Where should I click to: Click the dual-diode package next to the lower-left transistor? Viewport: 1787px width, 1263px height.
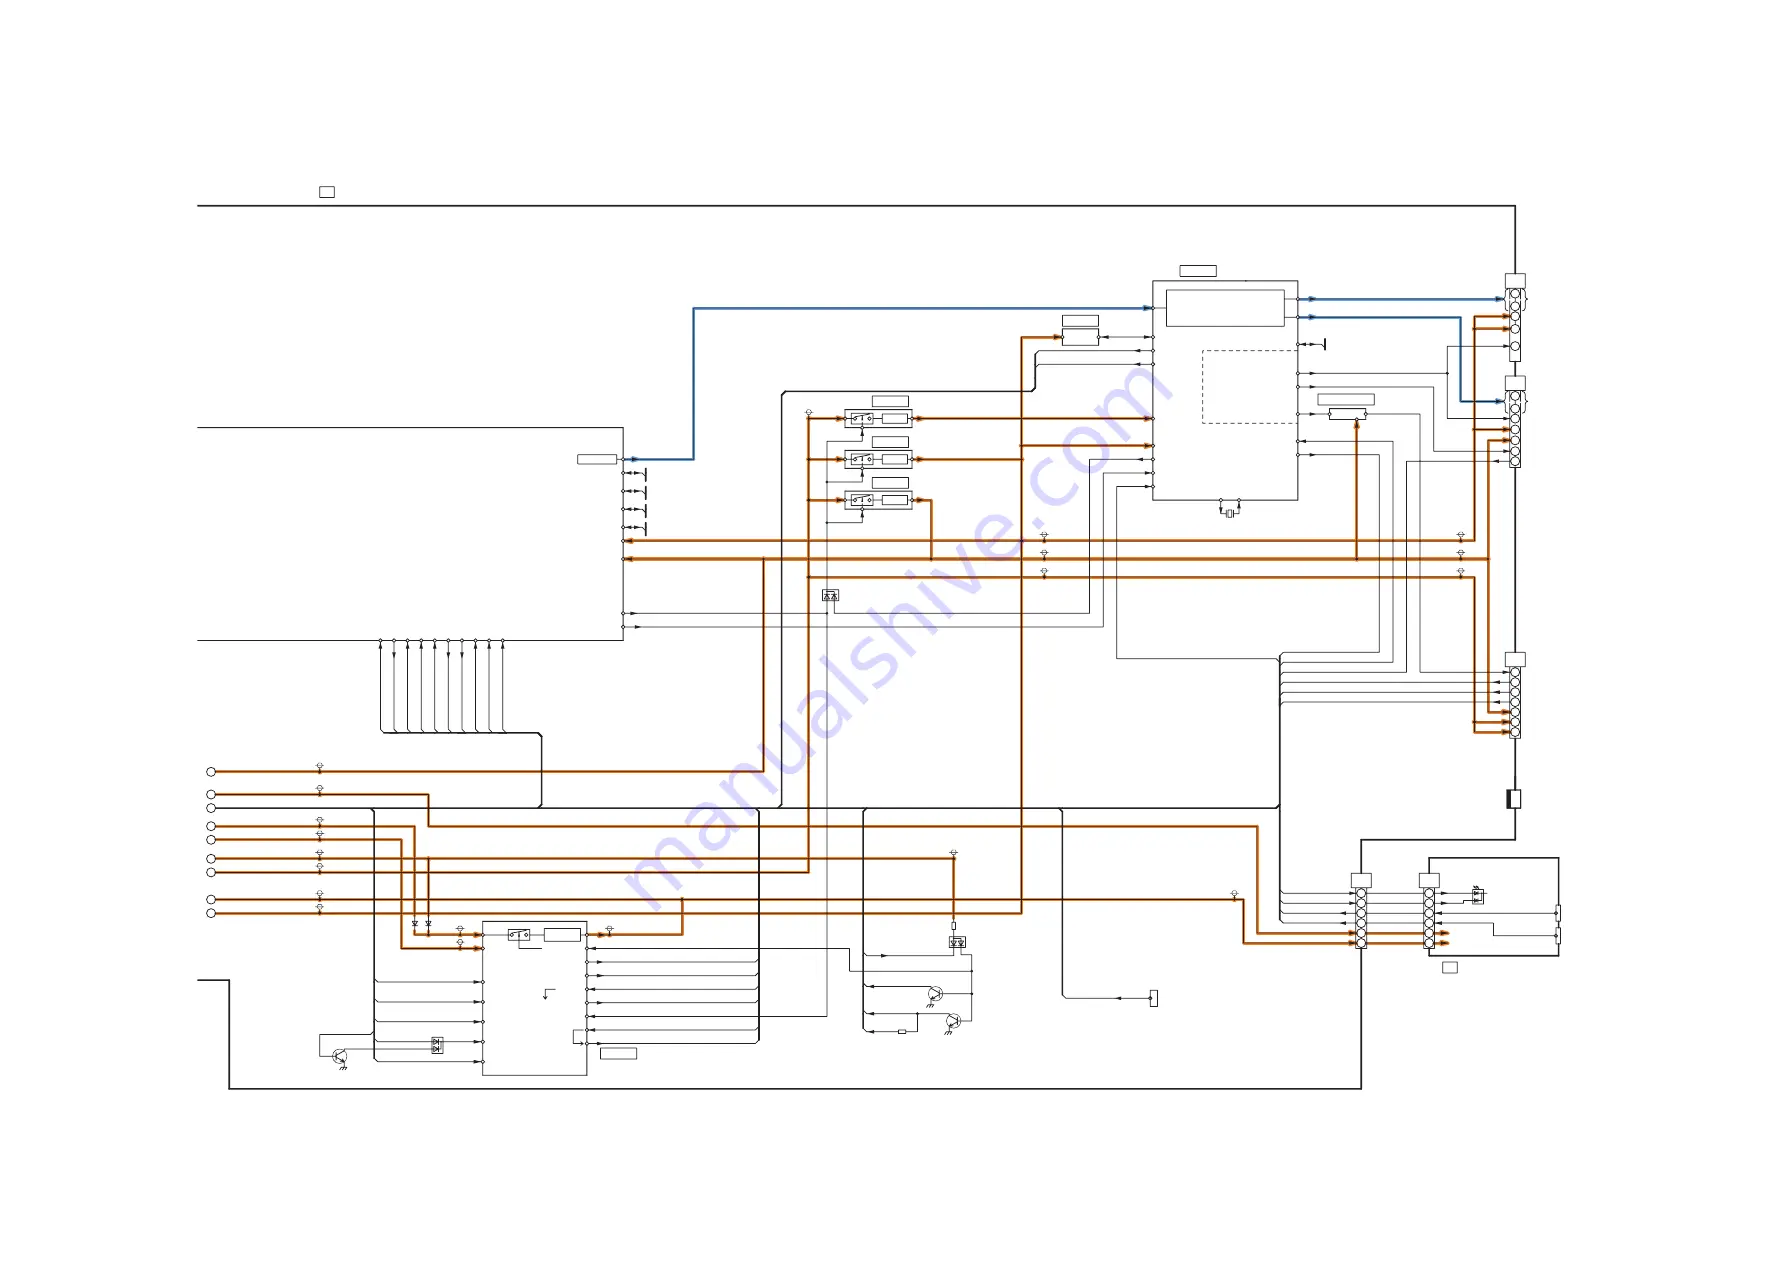coord(437,1045)
